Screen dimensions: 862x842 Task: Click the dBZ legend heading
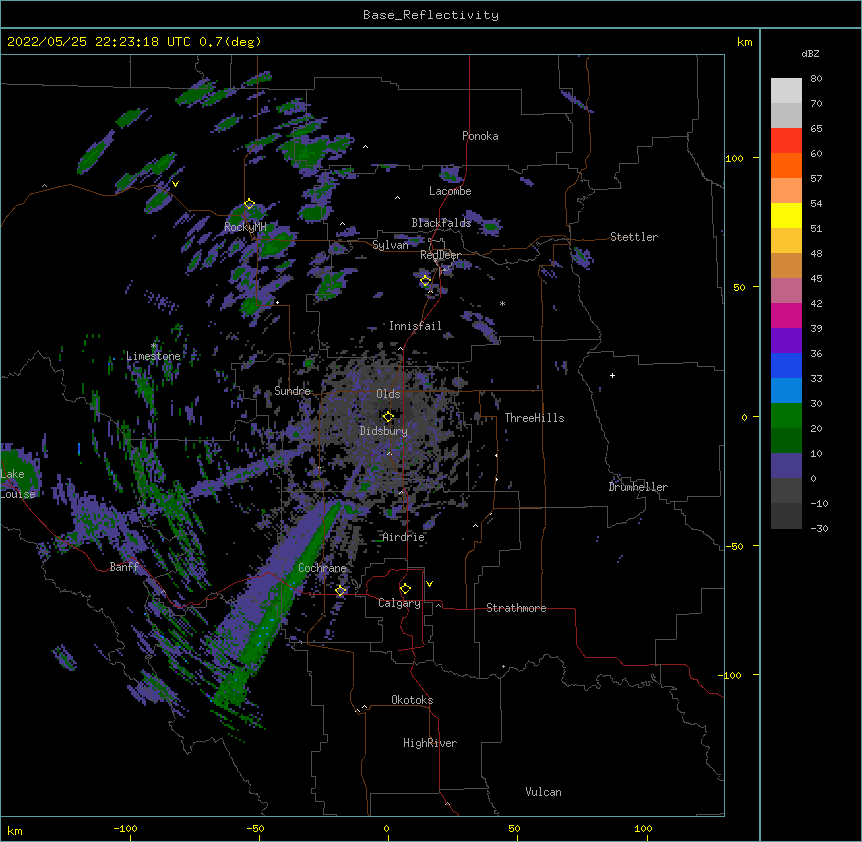coord(810,54)
